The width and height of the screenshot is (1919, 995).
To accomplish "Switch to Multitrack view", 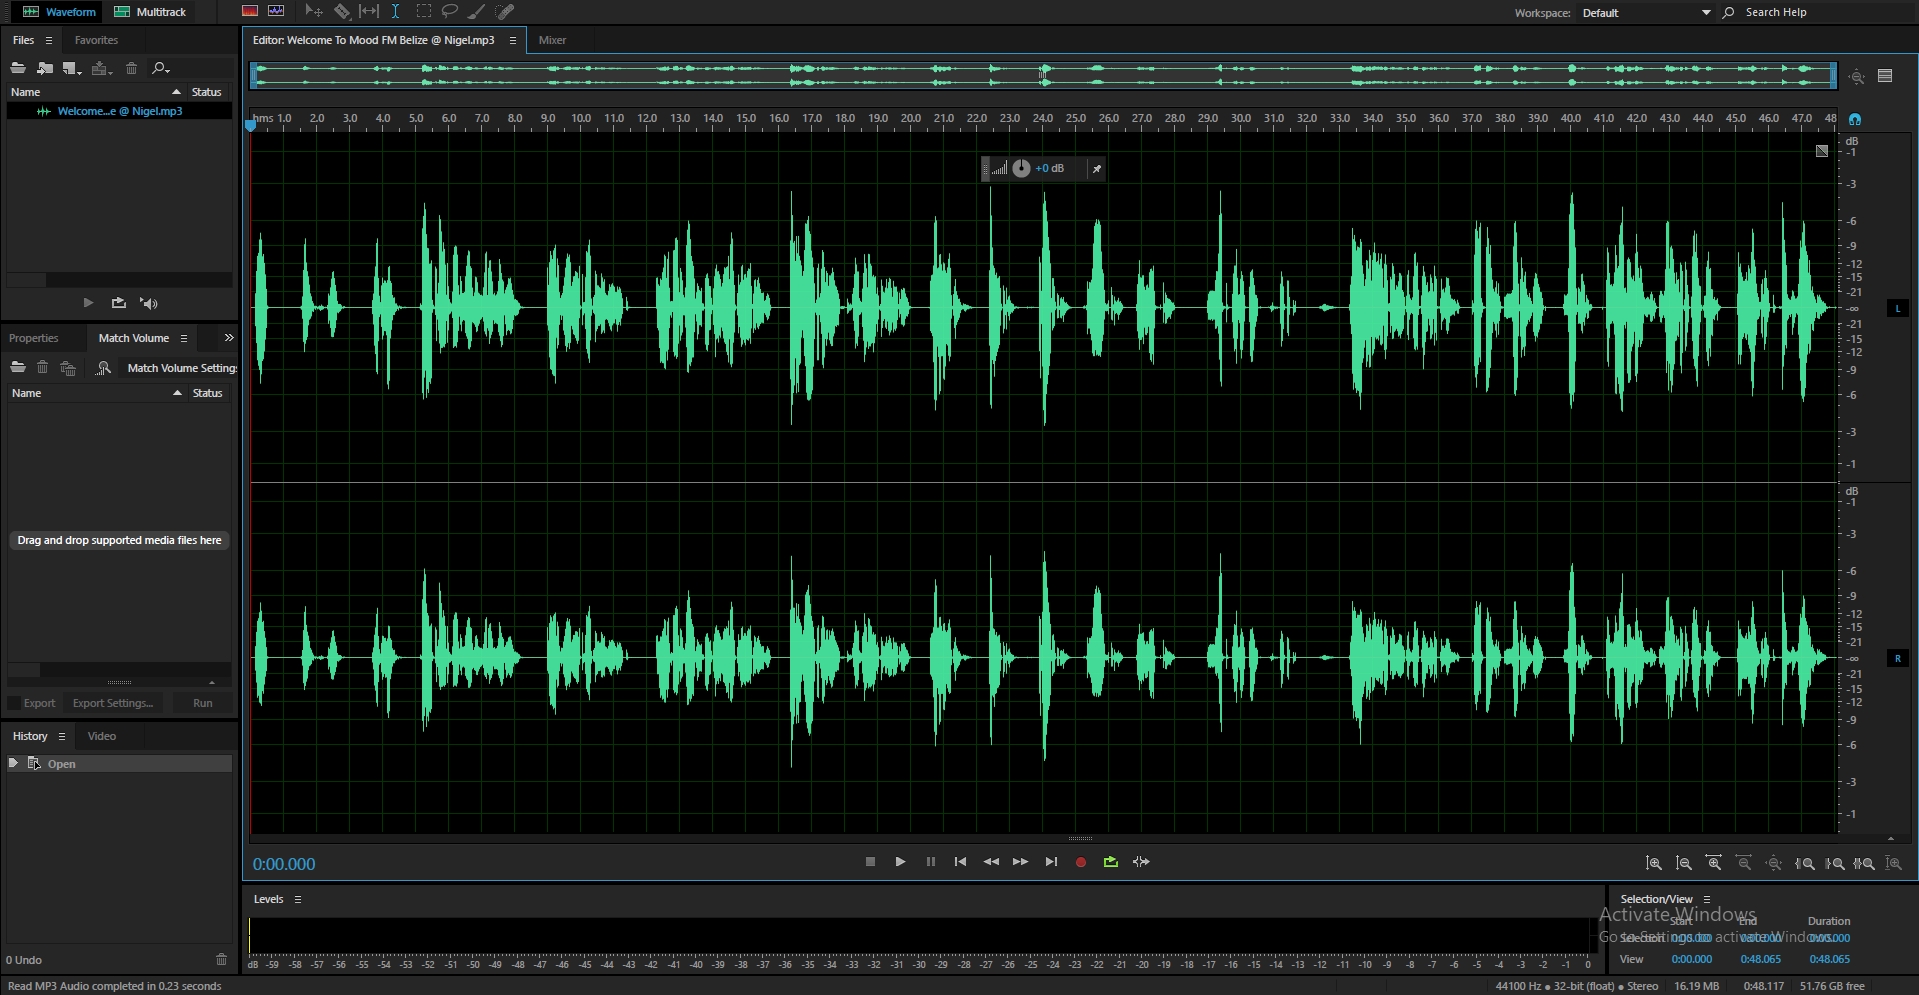I will [x=150, y=12].
